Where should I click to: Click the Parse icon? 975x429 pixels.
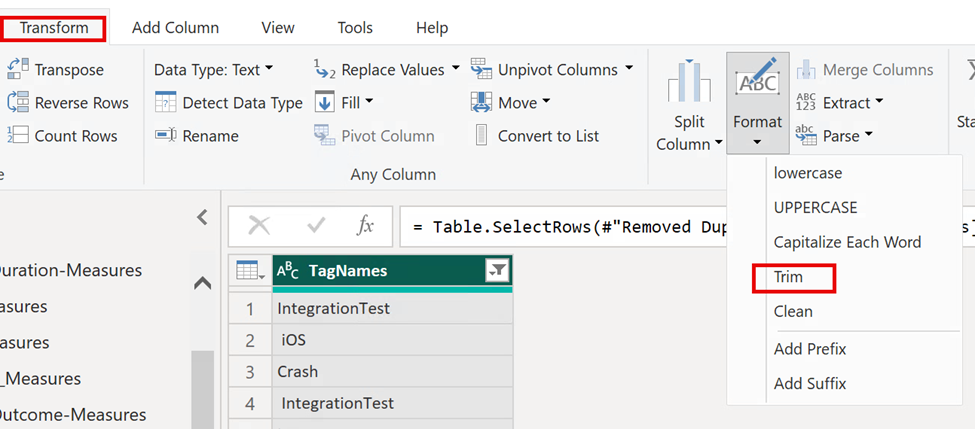click(806, 135)
